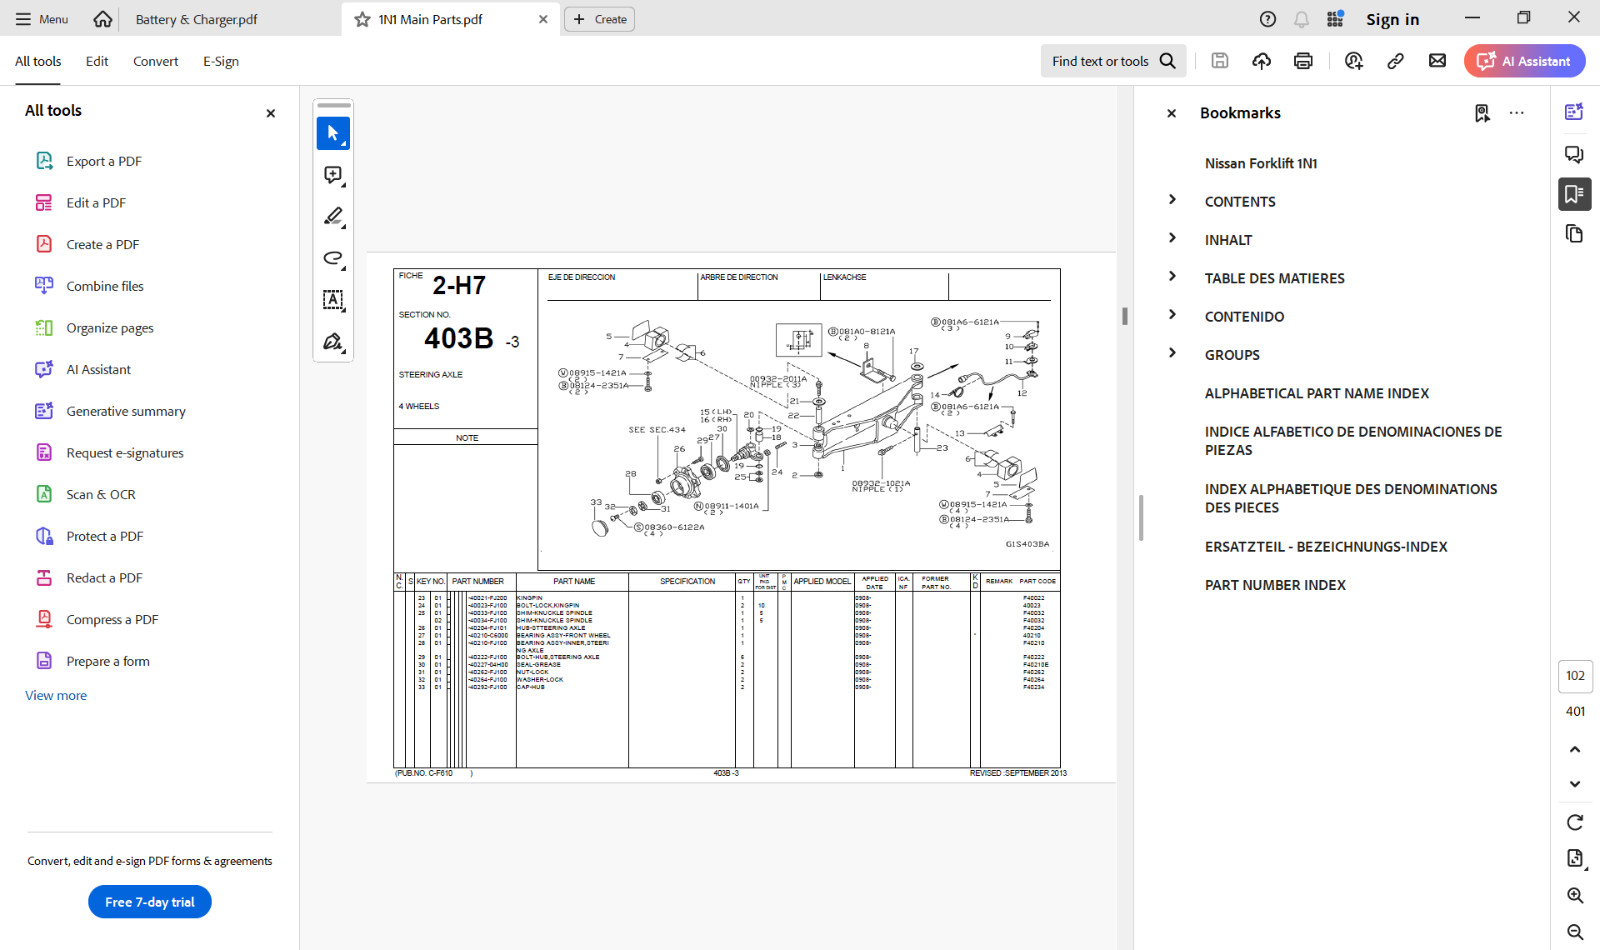
Task: Choose the Add text box tool
Action: click(x=333, y=300)
